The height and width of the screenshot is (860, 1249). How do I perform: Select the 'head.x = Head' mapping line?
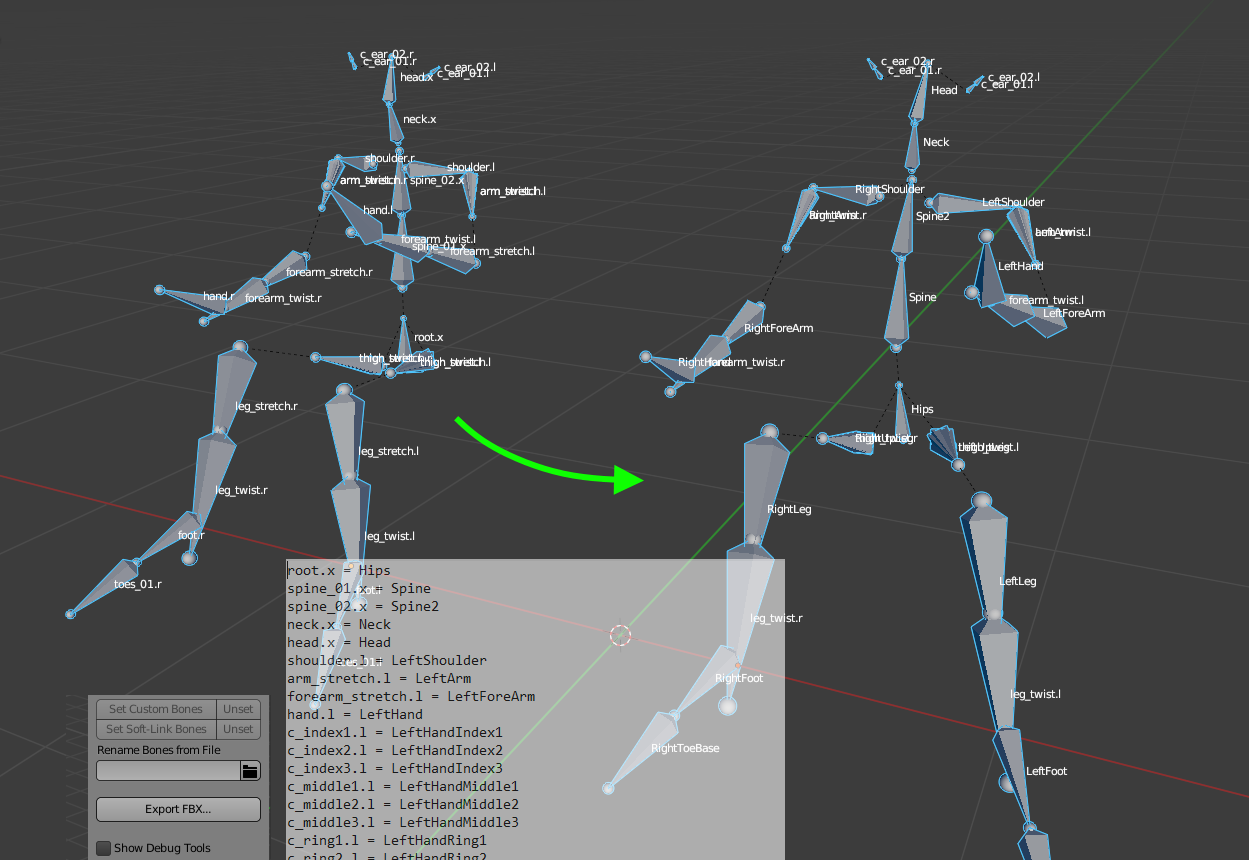pos(339,642)
